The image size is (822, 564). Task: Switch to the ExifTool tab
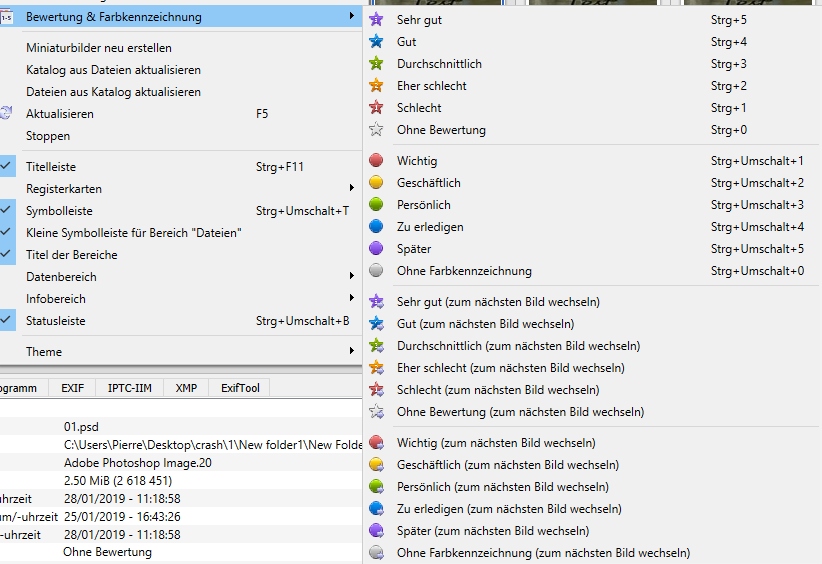240,388
